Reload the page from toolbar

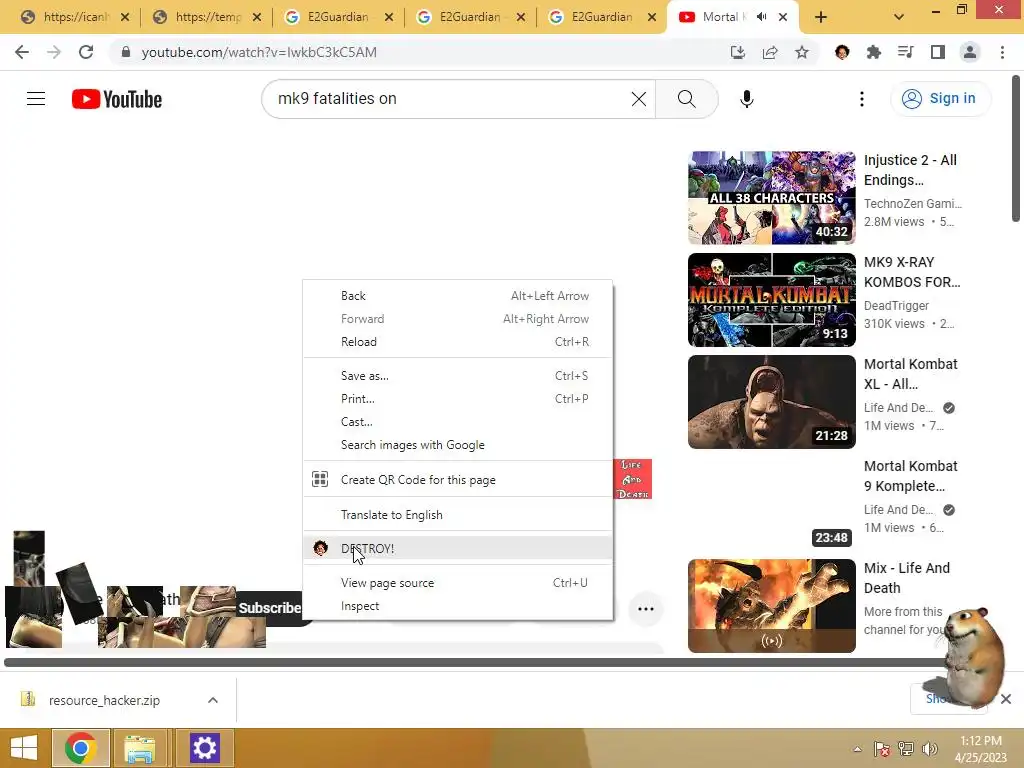click(x=86, y=52)
